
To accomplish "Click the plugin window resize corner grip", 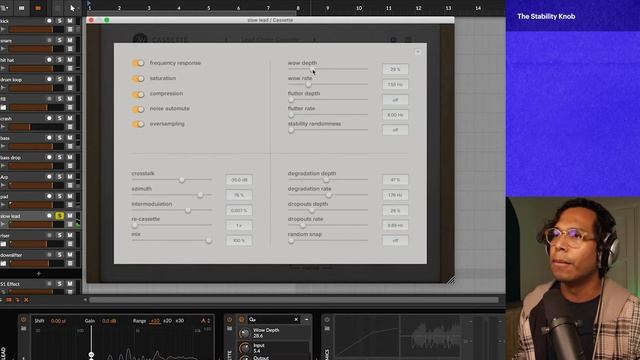I will click(451, 280).
